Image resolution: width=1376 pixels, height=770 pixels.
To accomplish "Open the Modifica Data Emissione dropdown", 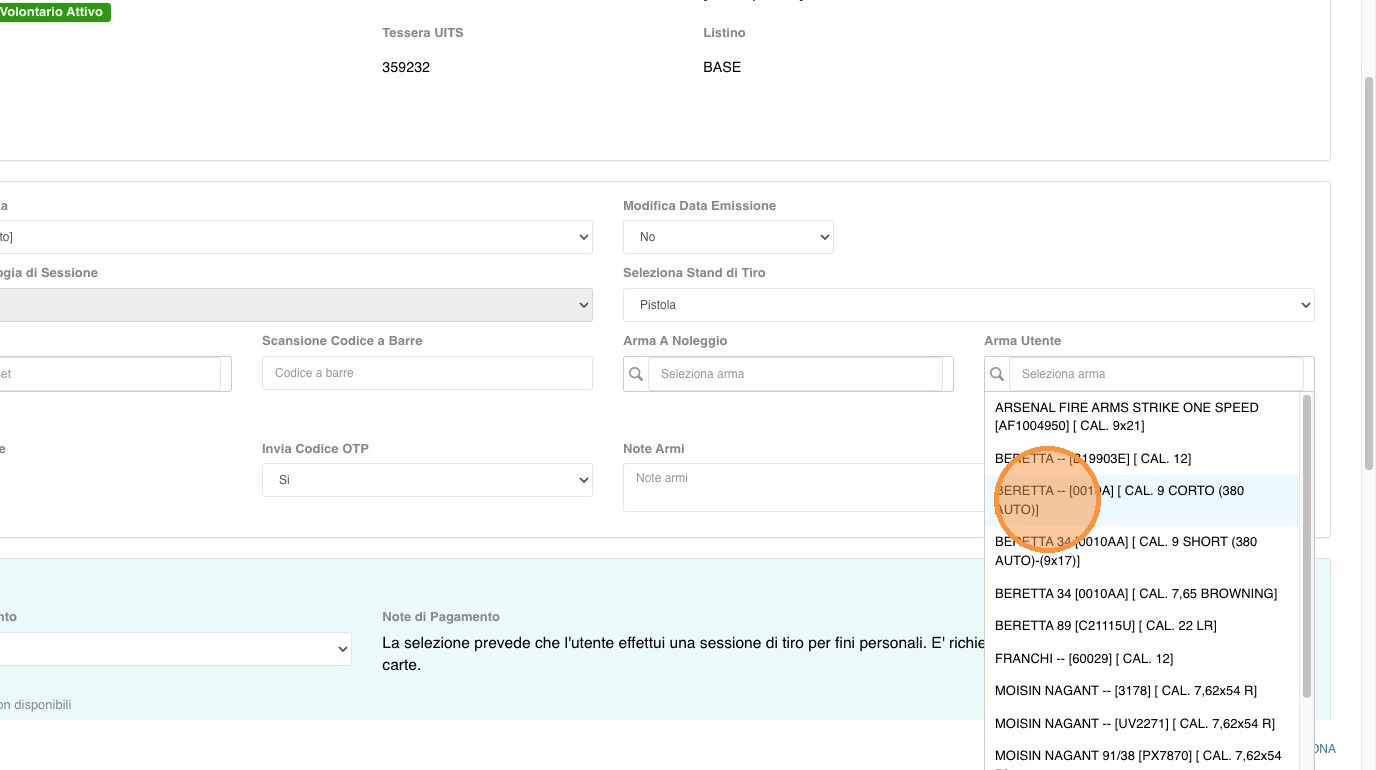I will tap(728, 237).
